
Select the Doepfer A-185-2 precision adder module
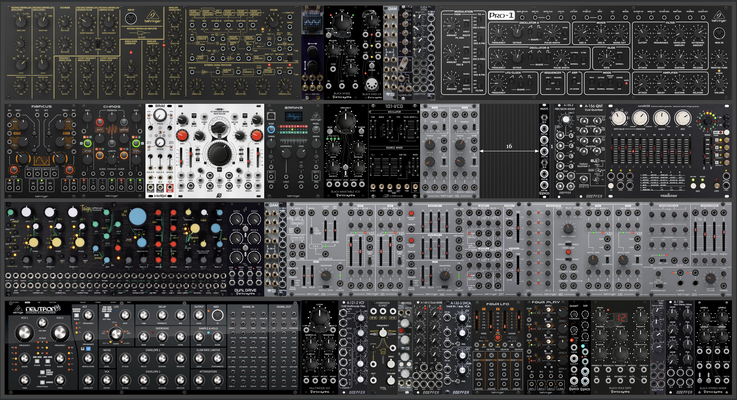(565, 150)
